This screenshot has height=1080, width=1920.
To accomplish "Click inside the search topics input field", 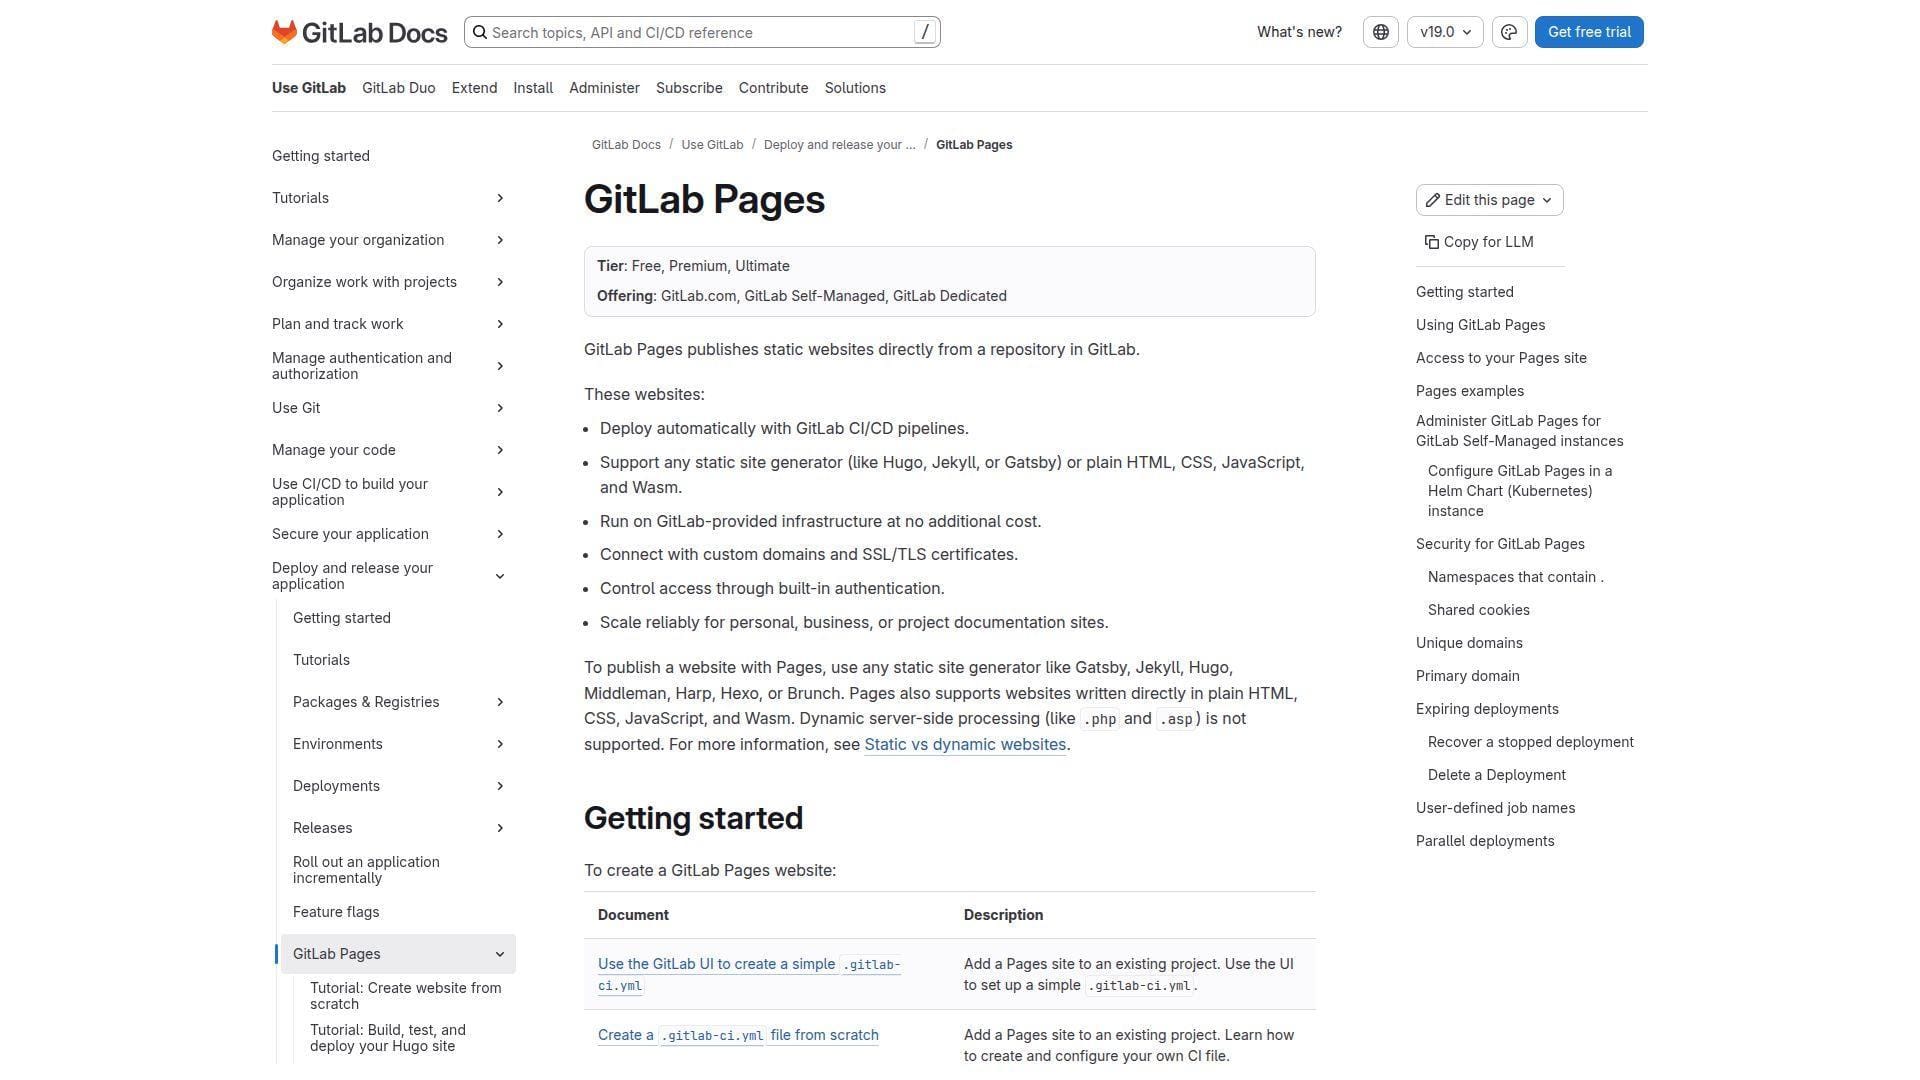I will pyautogui.click(x=700, y=32).
